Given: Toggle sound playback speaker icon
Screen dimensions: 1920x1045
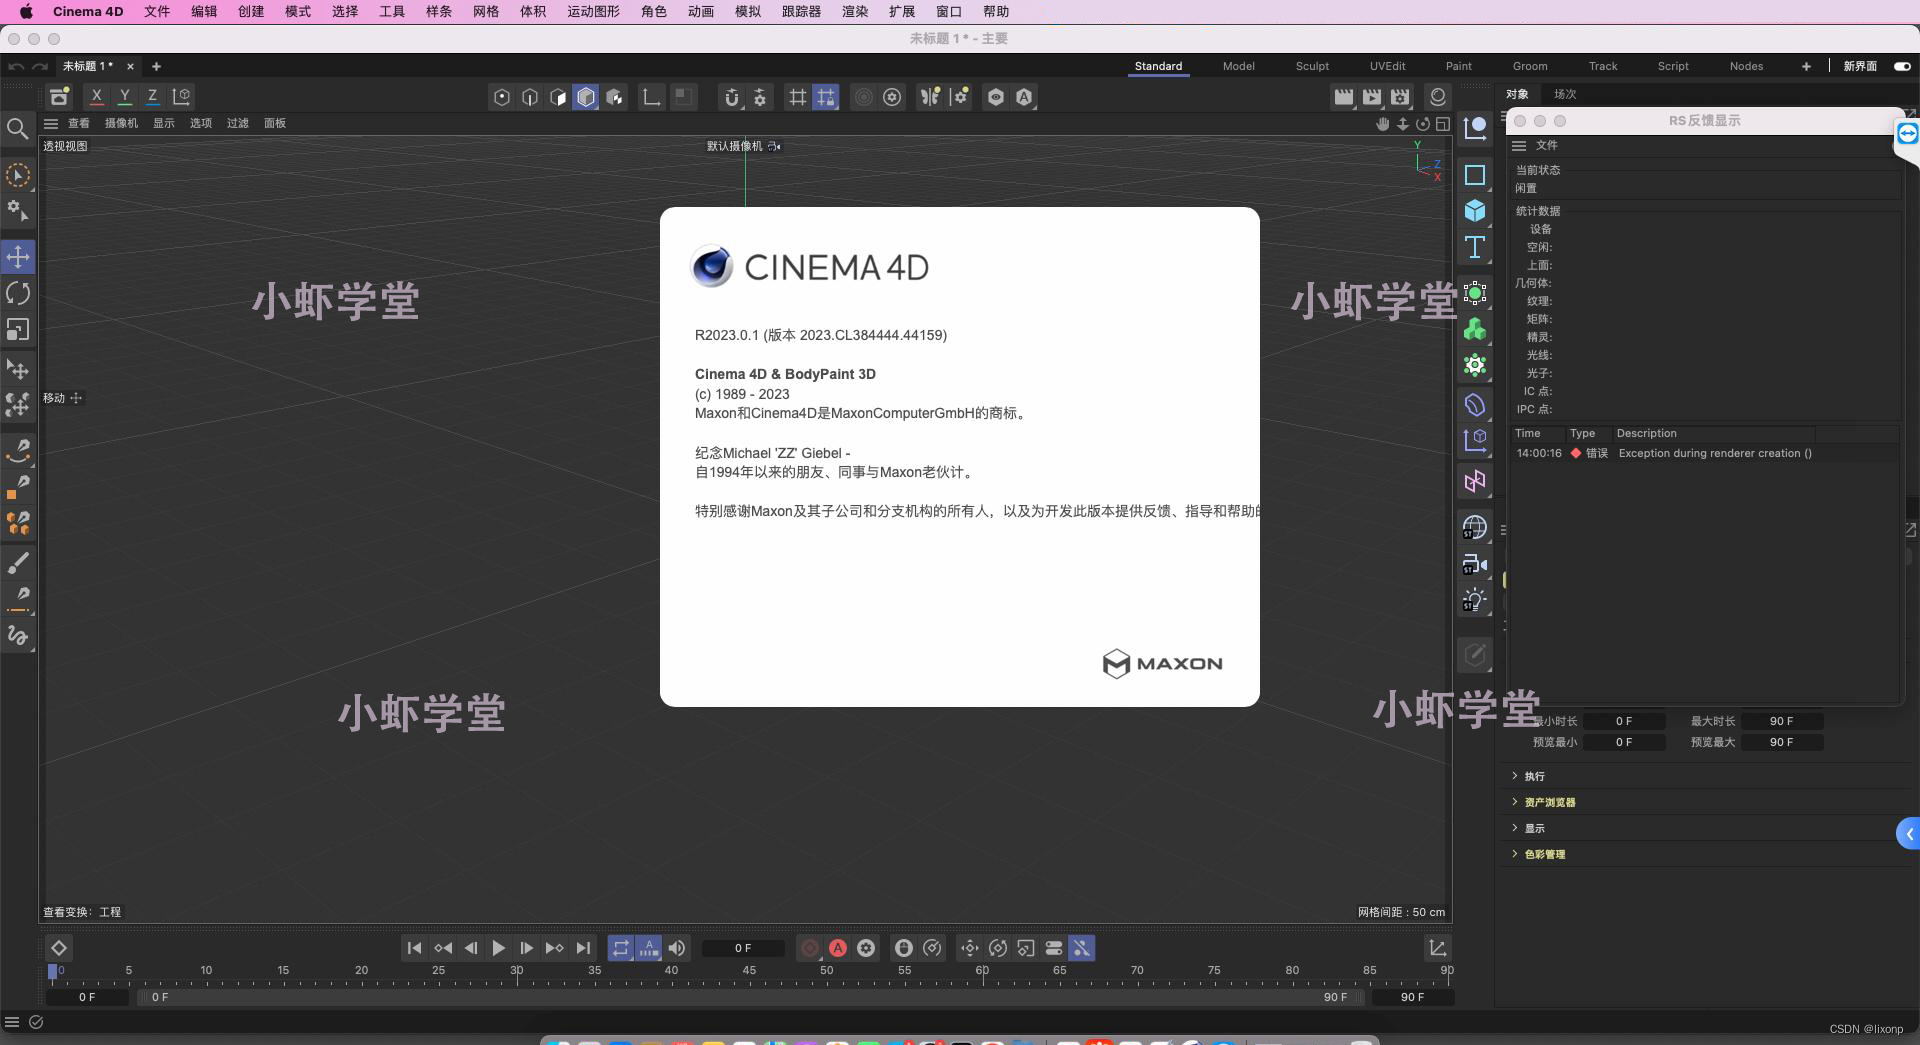Looking at the screenshot, I should tap(677, 948).
